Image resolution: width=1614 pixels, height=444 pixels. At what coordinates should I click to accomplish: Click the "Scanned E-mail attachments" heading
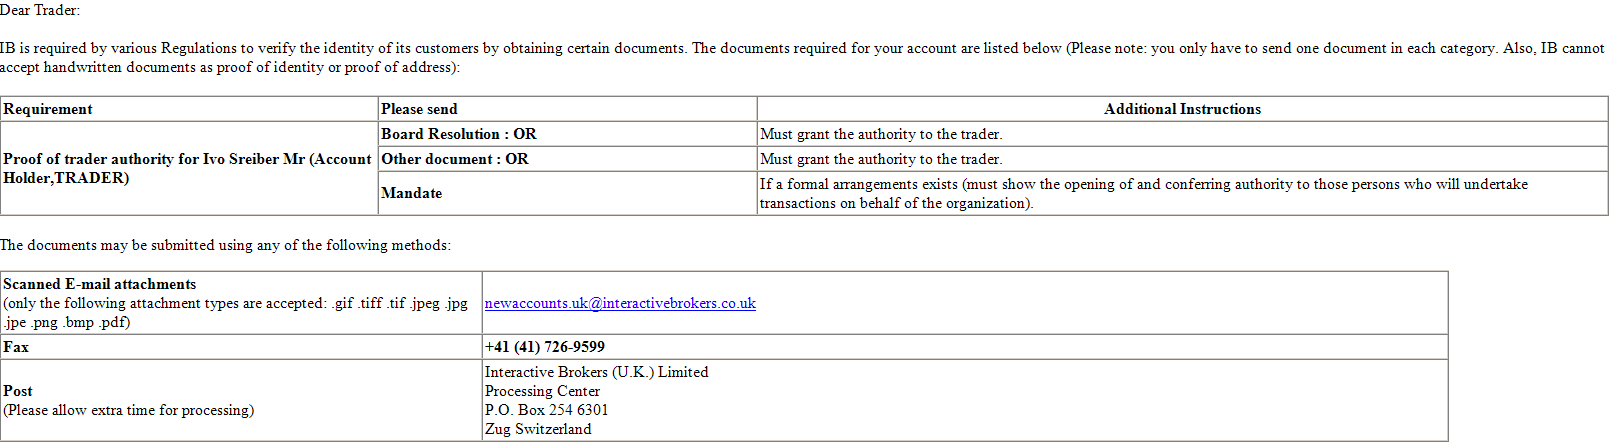(100, 284)
